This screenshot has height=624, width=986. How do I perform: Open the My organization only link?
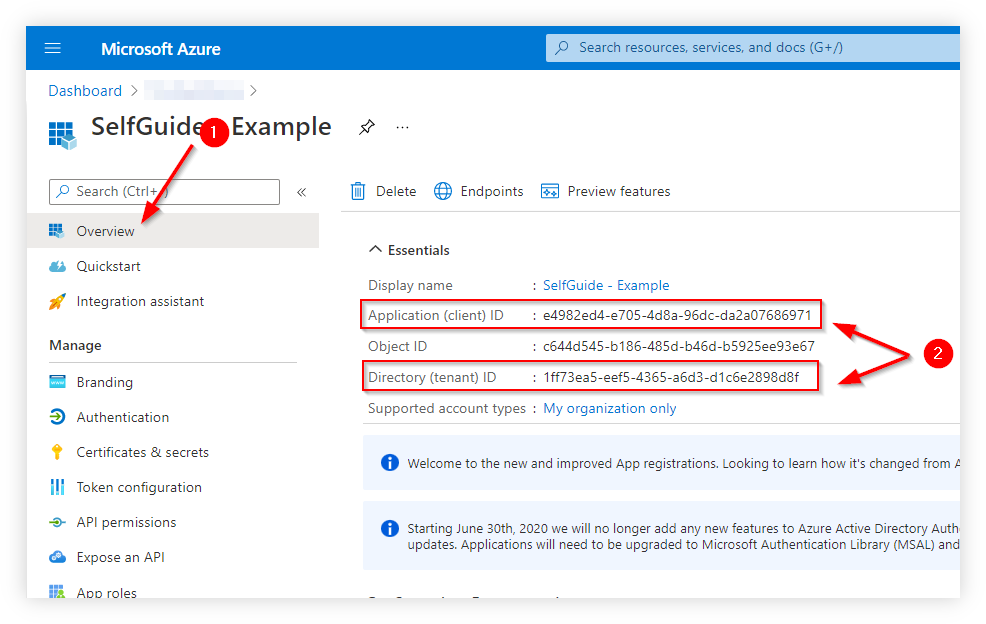(x=609, y=408)
